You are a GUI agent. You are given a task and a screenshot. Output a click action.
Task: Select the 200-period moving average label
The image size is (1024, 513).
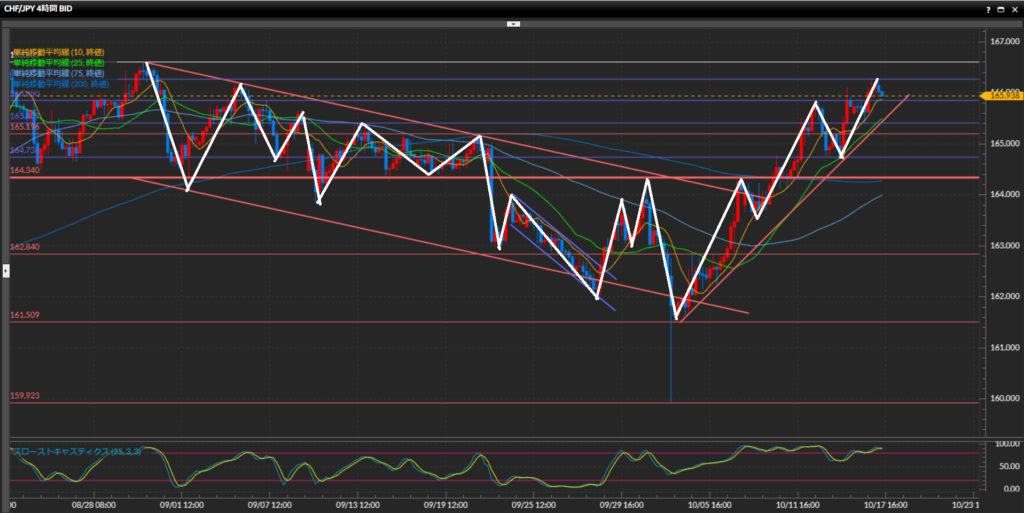point(60,84)
